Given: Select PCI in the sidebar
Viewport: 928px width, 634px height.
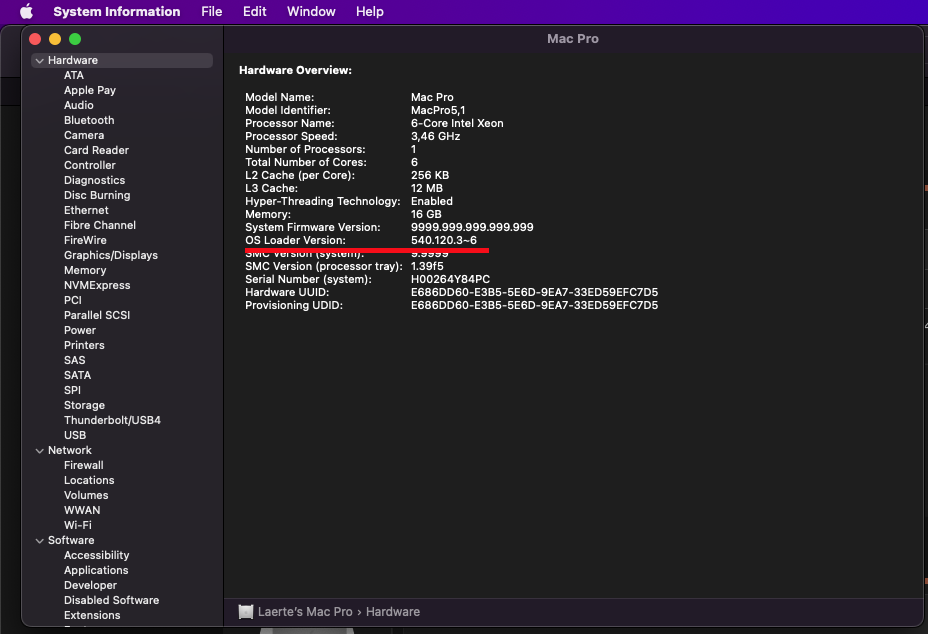Looking at the screenshot, I should 73,300.
